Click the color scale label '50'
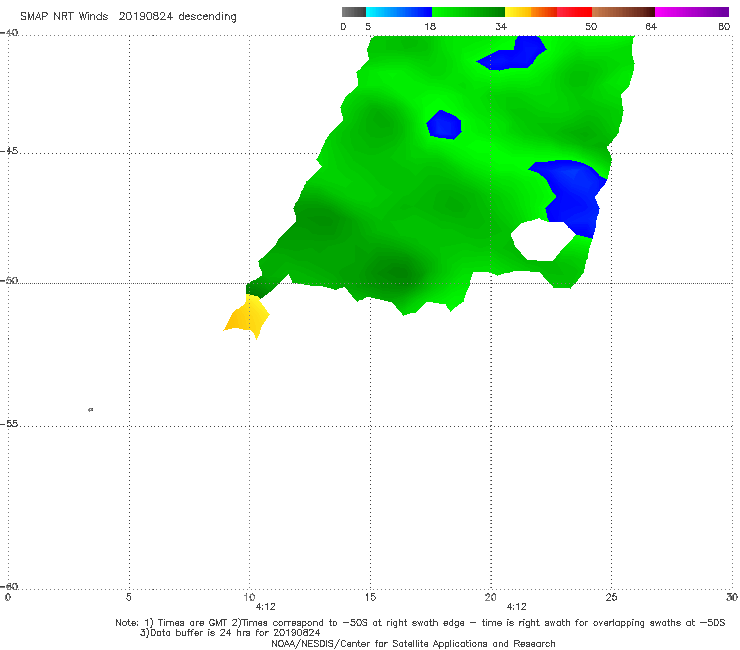Viewport: 740px width, 650px height. tap(591, 26)
